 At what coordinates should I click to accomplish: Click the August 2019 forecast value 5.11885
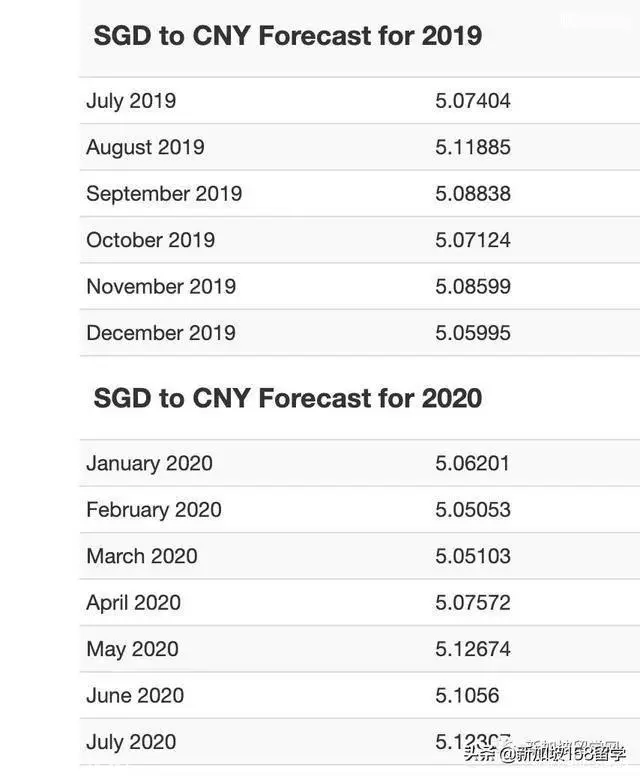(x=473, y=147)
